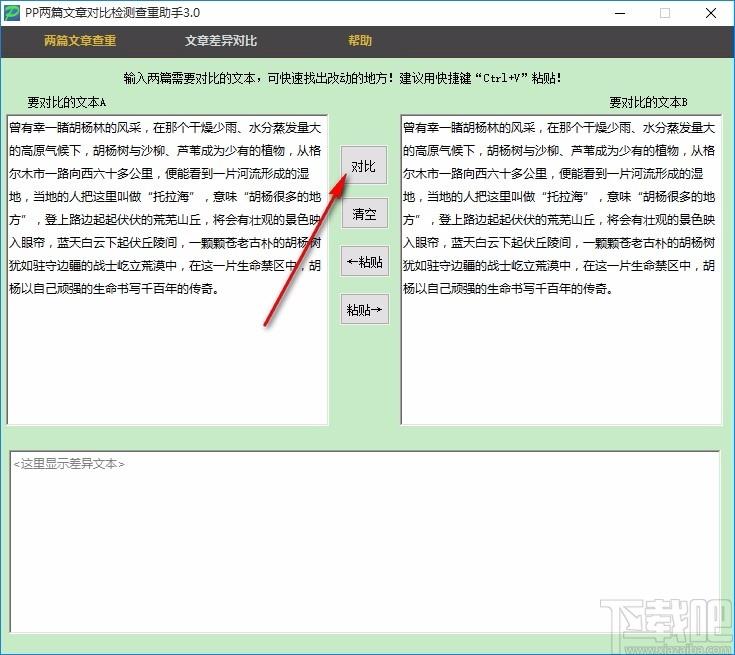Click the 对比 button
The width and height of the screenshot is (735, 655).
pos(364,165)
